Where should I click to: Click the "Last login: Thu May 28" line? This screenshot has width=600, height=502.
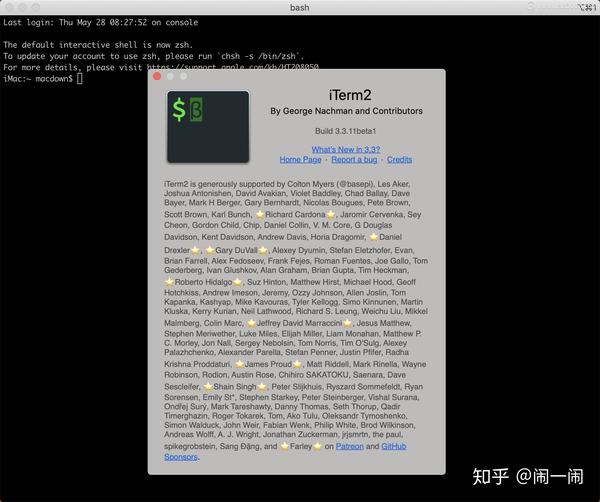[x=101, y=22]
